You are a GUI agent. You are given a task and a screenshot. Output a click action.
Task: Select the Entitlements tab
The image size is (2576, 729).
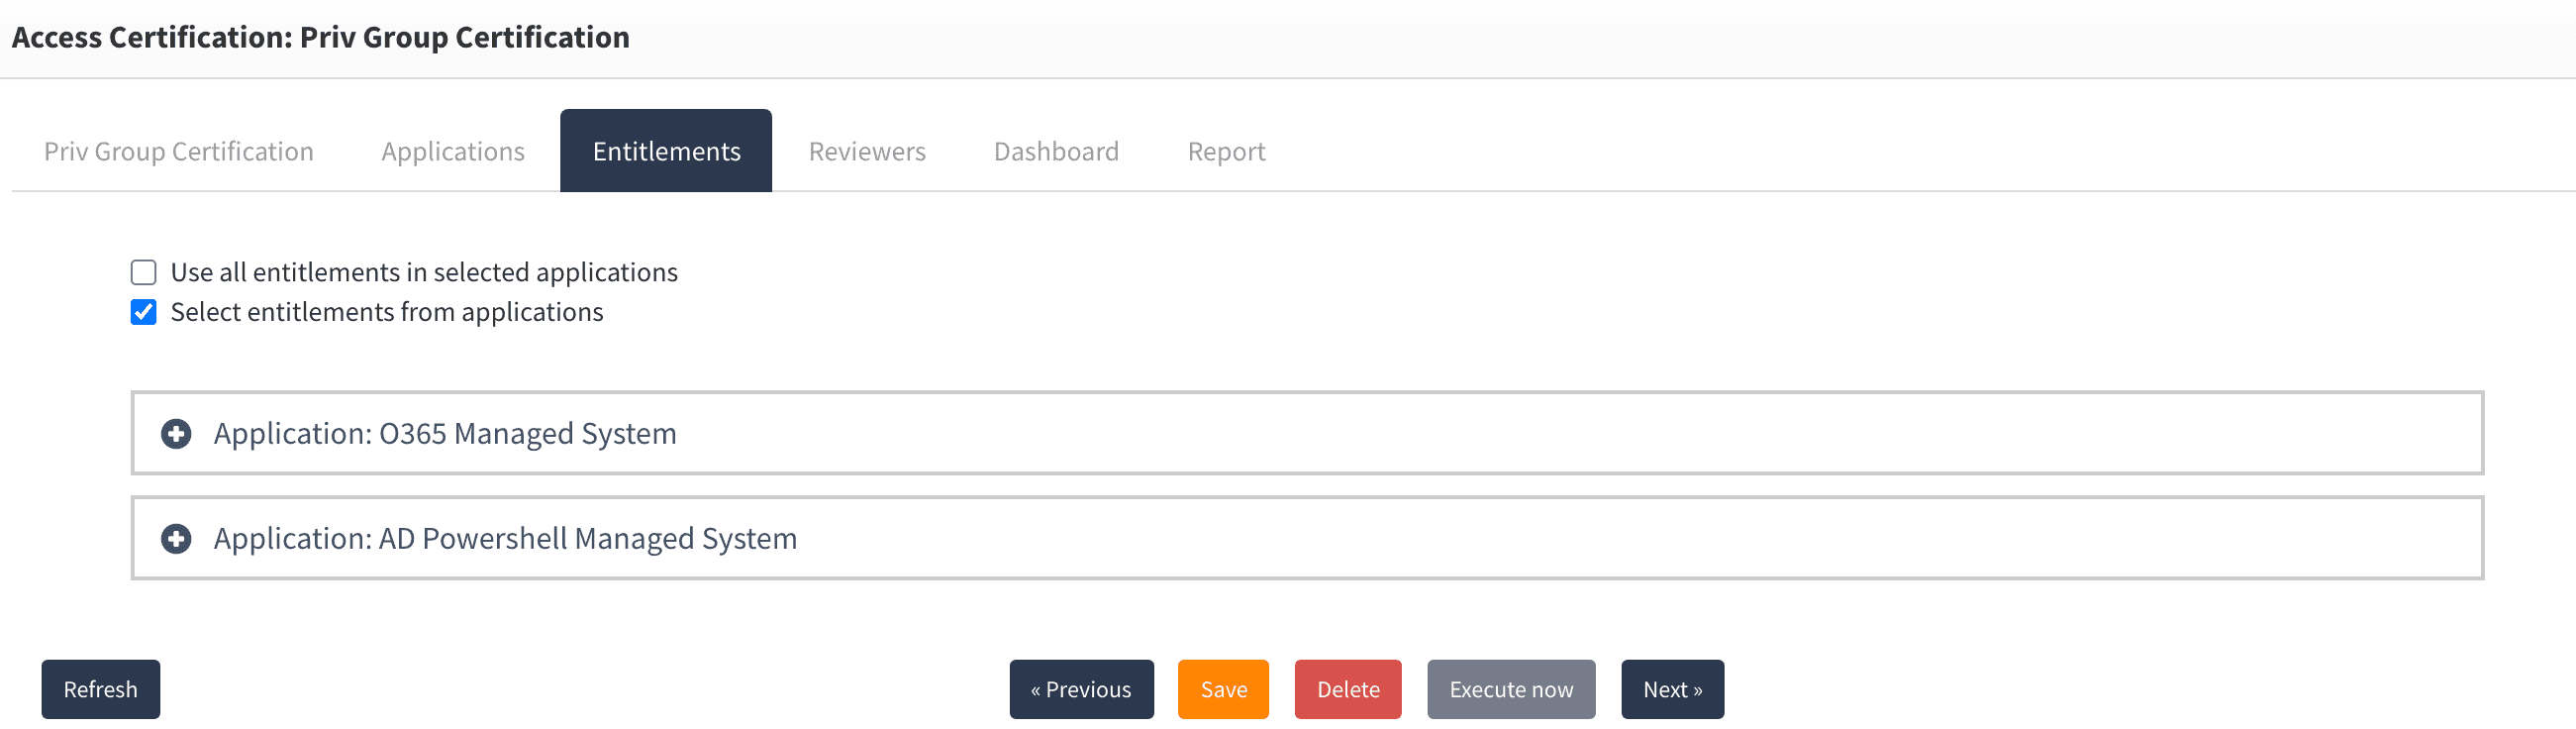(666, 152)
